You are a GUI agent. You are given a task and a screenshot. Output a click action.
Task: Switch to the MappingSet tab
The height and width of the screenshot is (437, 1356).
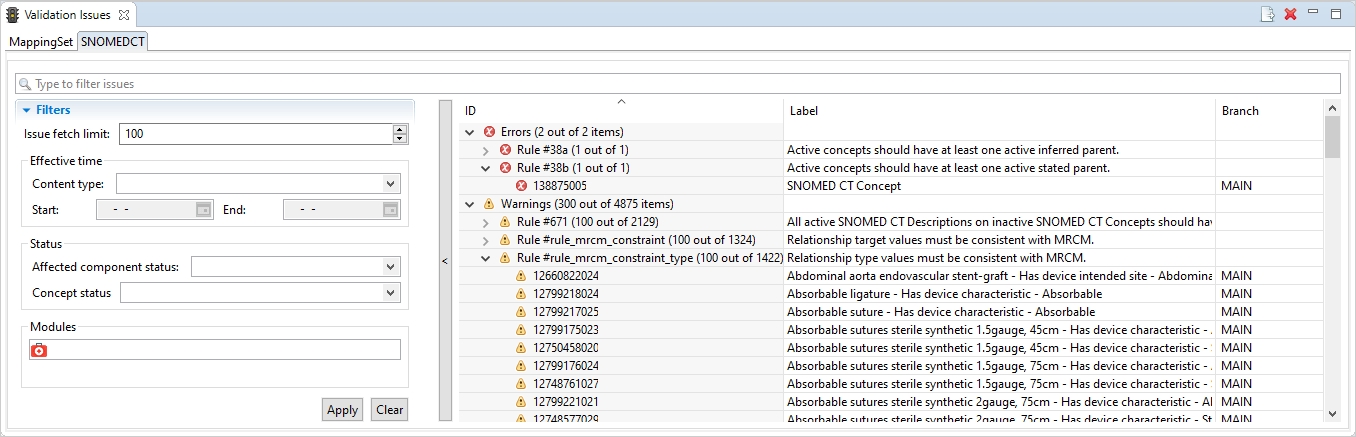(x=41, y=42)
